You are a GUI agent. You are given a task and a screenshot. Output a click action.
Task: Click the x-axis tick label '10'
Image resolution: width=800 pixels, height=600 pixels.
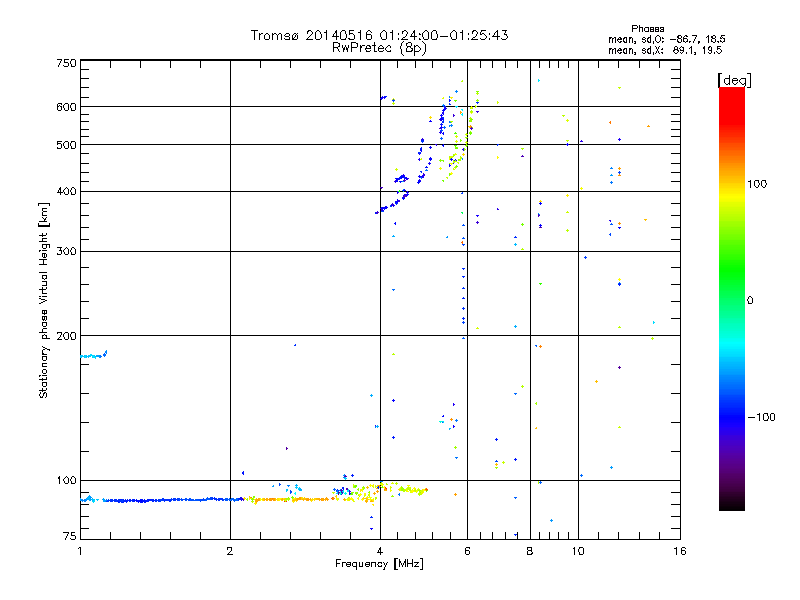[x=578, y=551]
